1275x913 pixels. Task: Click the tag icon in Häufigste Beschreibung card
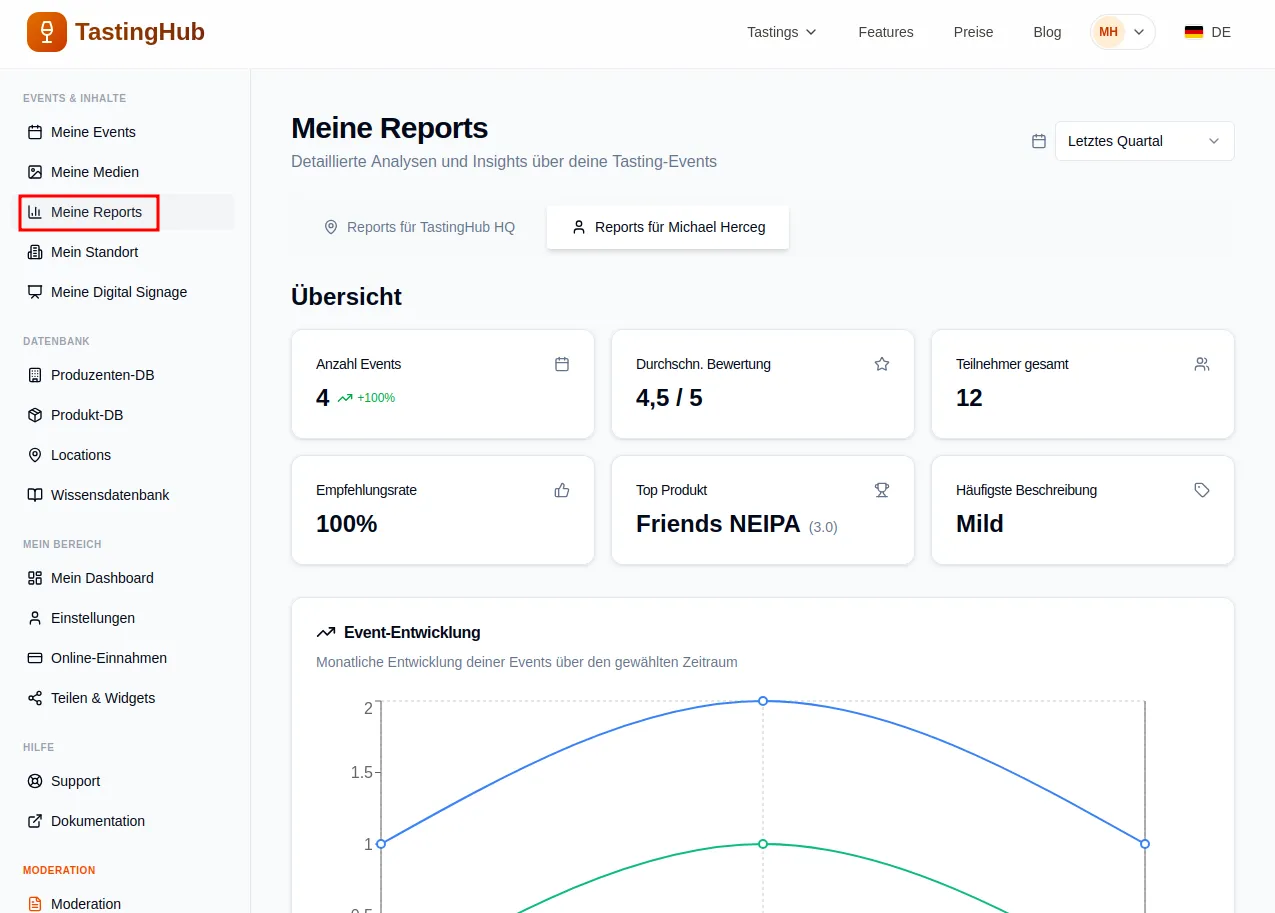1202,490
